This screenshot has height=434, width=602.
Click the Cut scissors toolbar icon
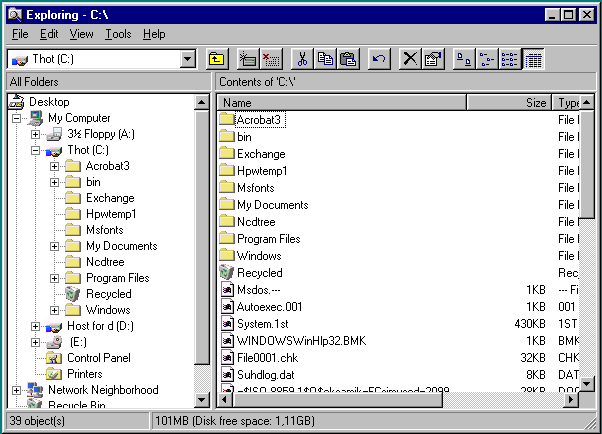pos(302,59)
